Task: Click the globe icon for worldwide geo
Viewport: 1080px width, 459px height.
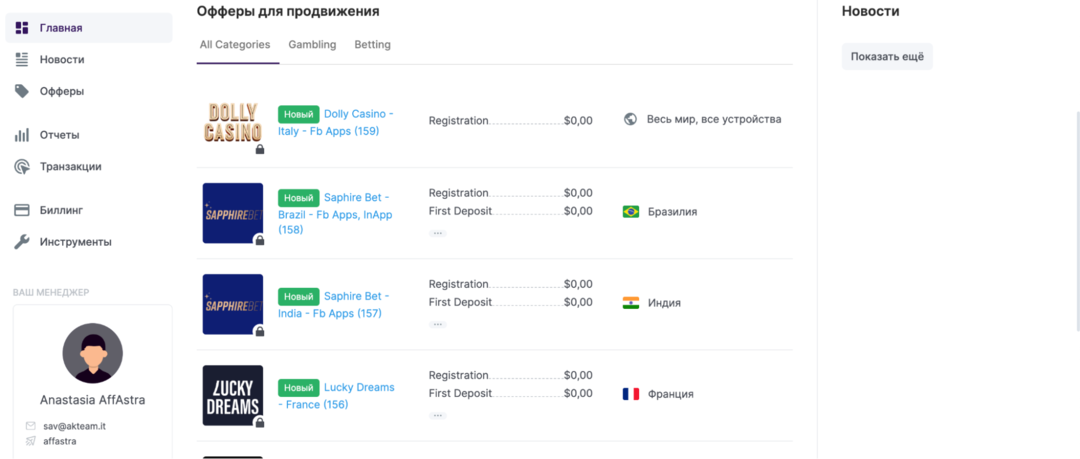Action: [631, 119]
